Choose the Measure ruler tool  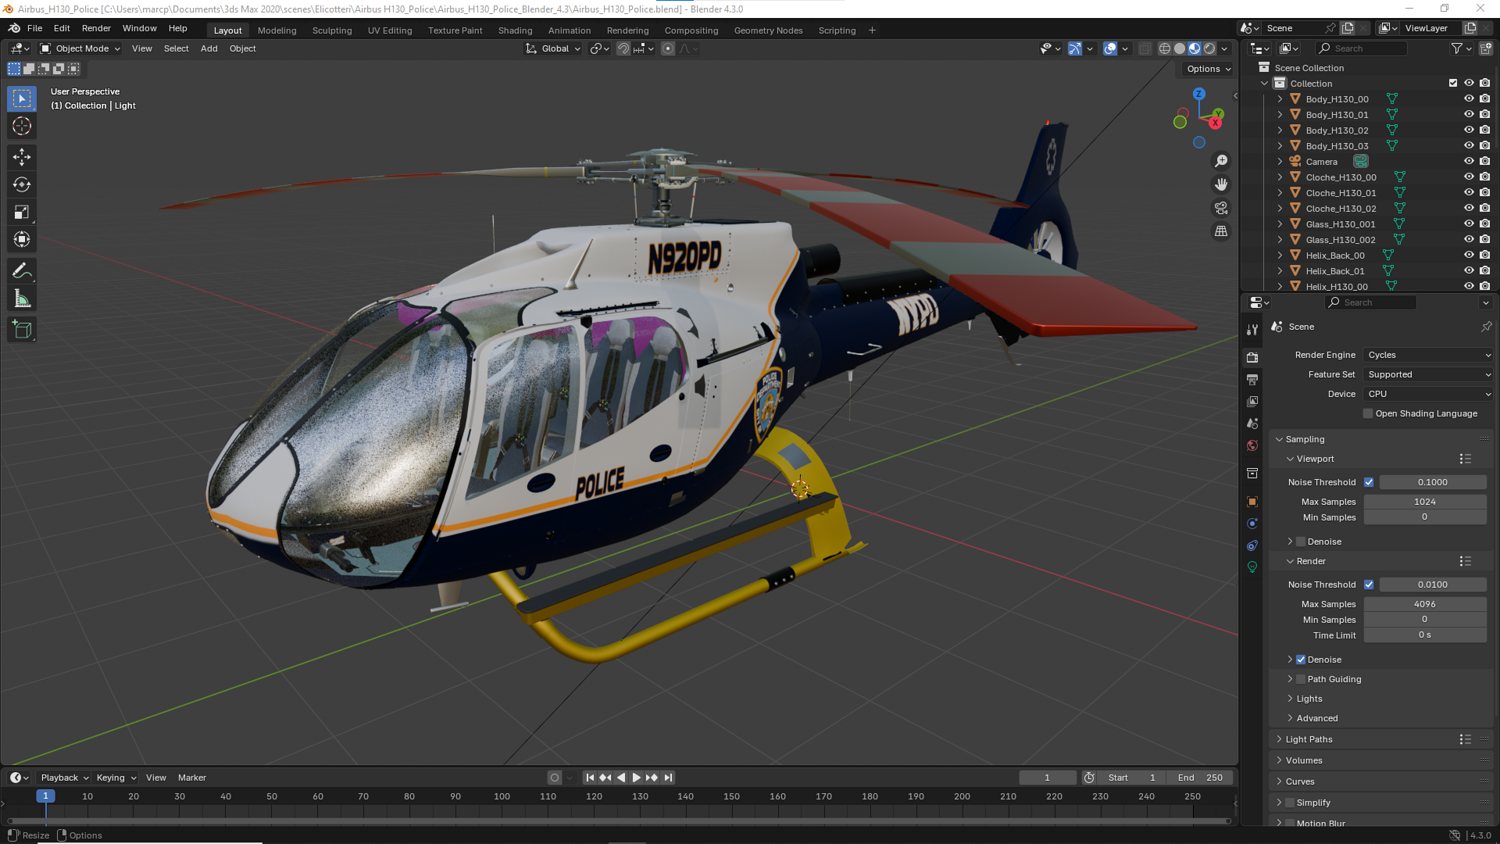pyautogui.click(x=22, y=299)
